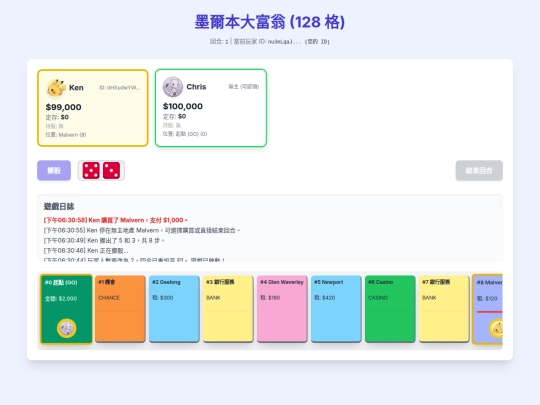This screenshot has height=405, width=540.
Task: Click Chris's Mewtwo avatar icon
Action: point(173,87)
